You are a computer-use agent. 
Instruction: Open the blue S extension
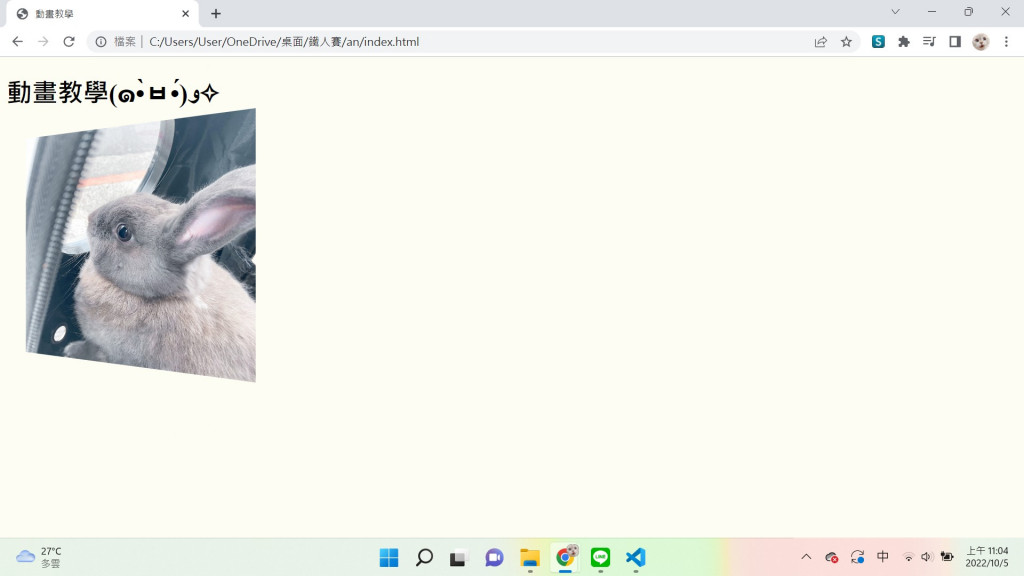point(878,42)
